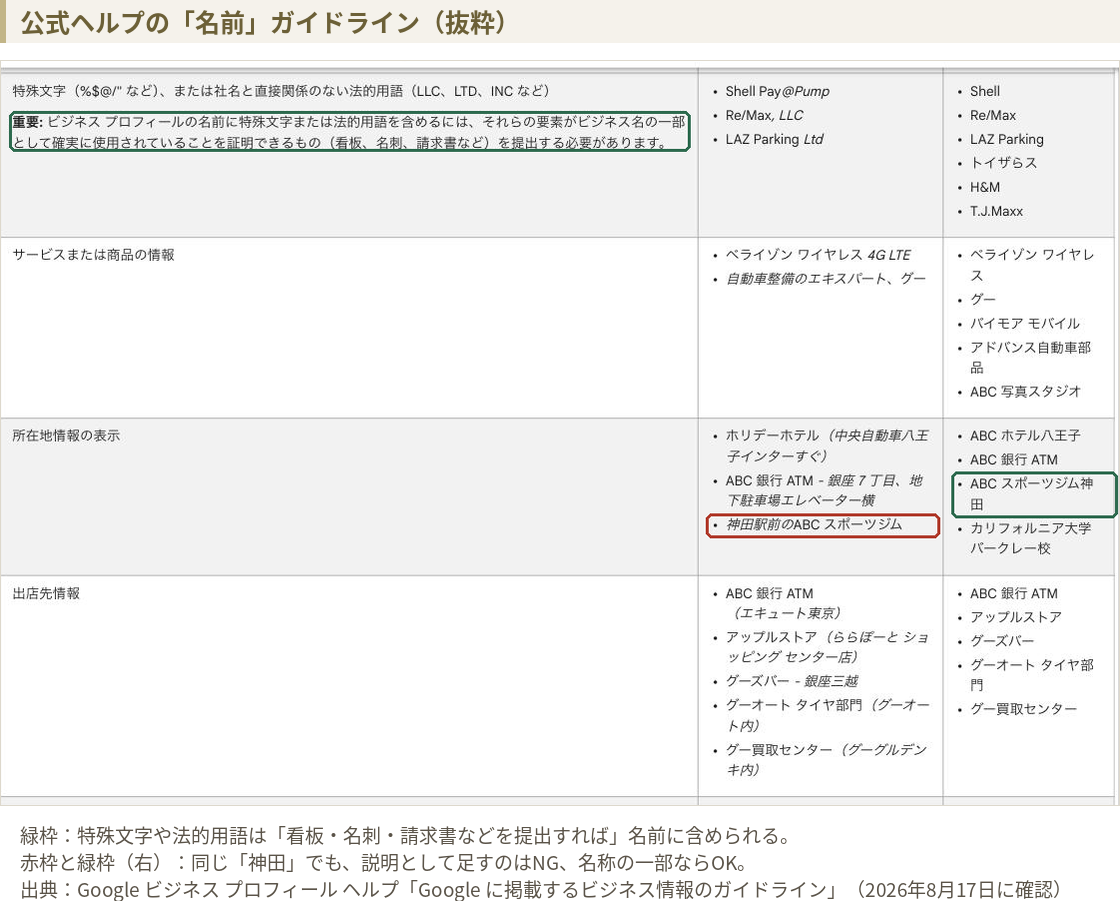Select the Re/Max, LLC example
The image size is (1120, 901).
764,115
